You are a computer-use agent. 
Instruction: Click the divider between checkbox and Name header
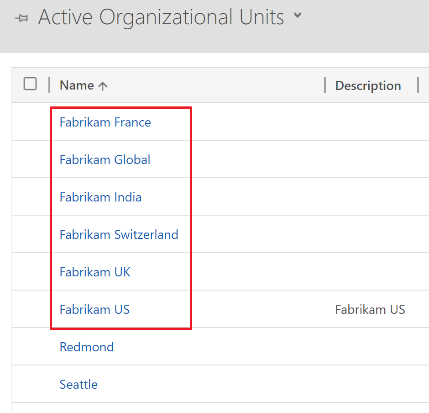(x=49, y=85)
